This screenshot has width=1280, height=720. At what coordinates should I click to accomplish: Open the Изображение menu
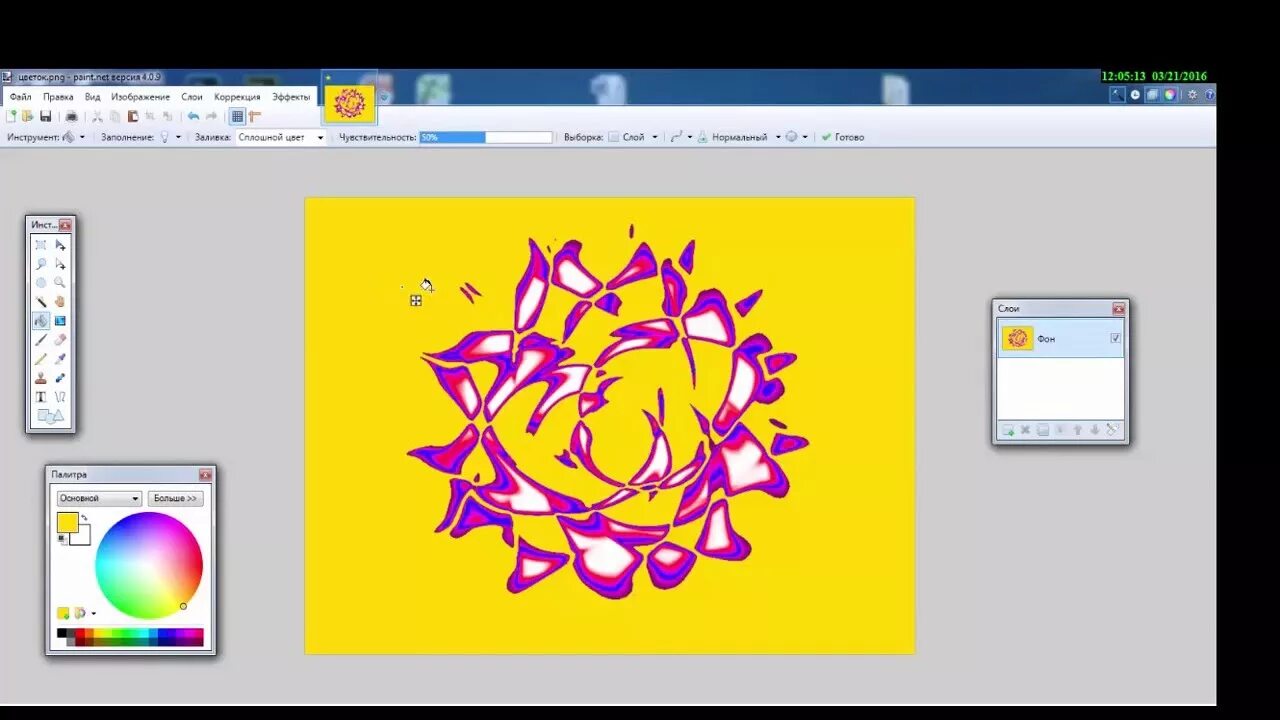140,97
